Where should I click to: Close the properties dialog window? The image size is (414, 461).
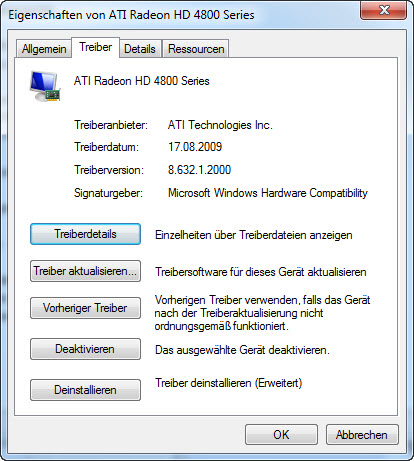pyautogui.click(x=384, y=10)
